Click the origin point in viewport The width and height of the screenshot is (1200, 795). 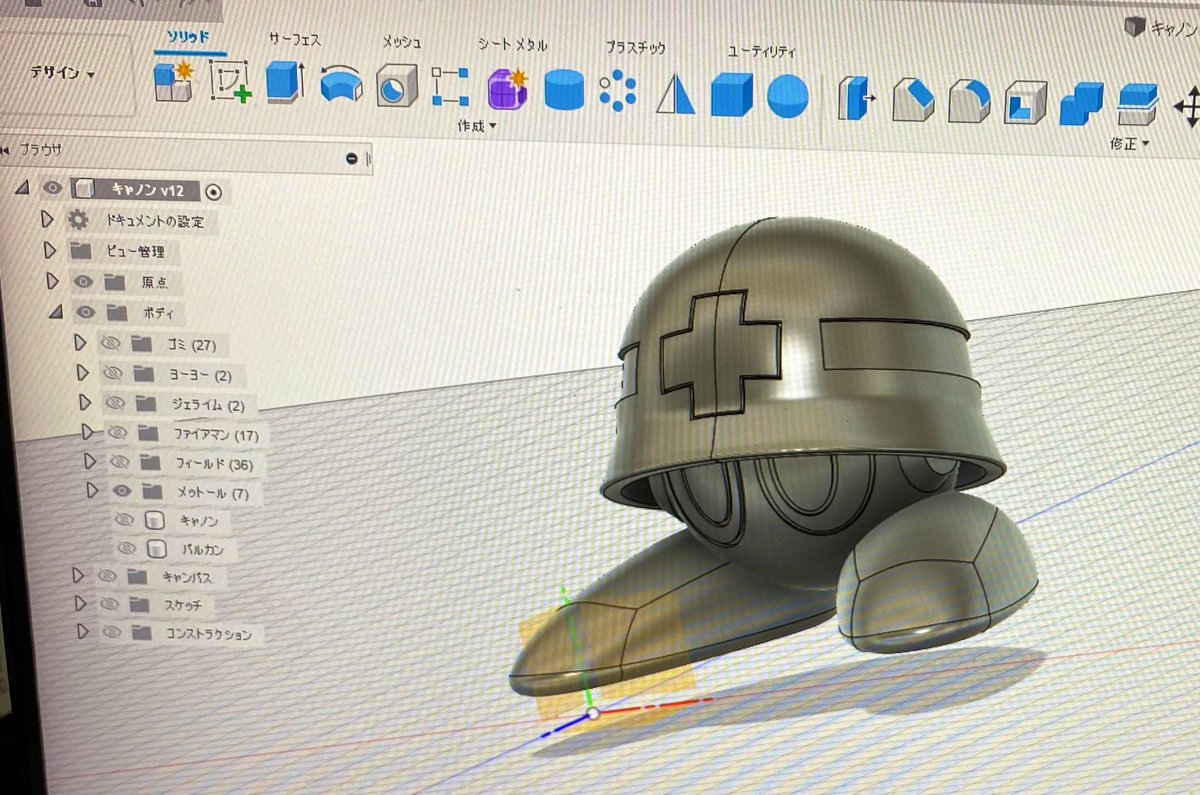594,713
